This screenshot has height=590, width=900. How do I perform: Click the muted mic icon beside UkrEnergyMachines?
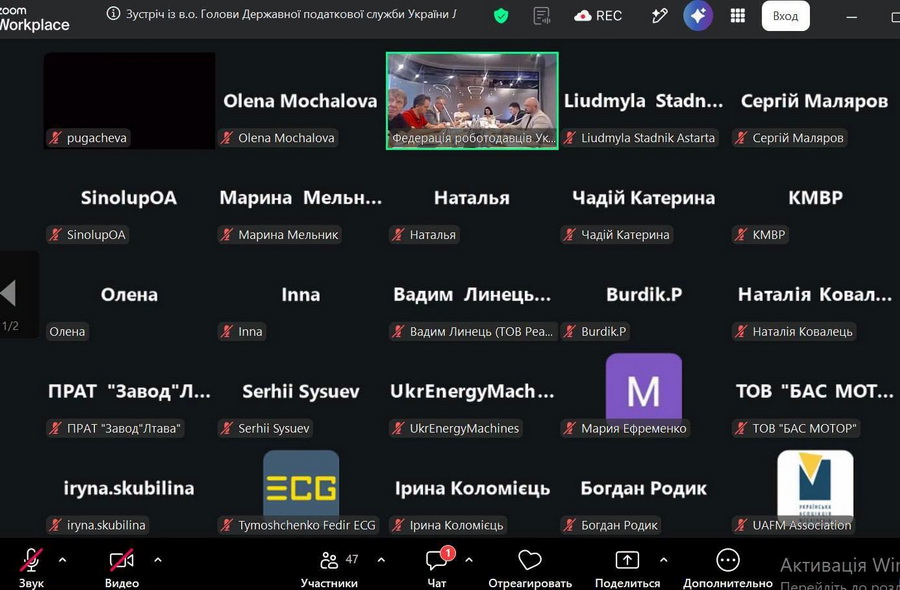(x=398, y=428)
